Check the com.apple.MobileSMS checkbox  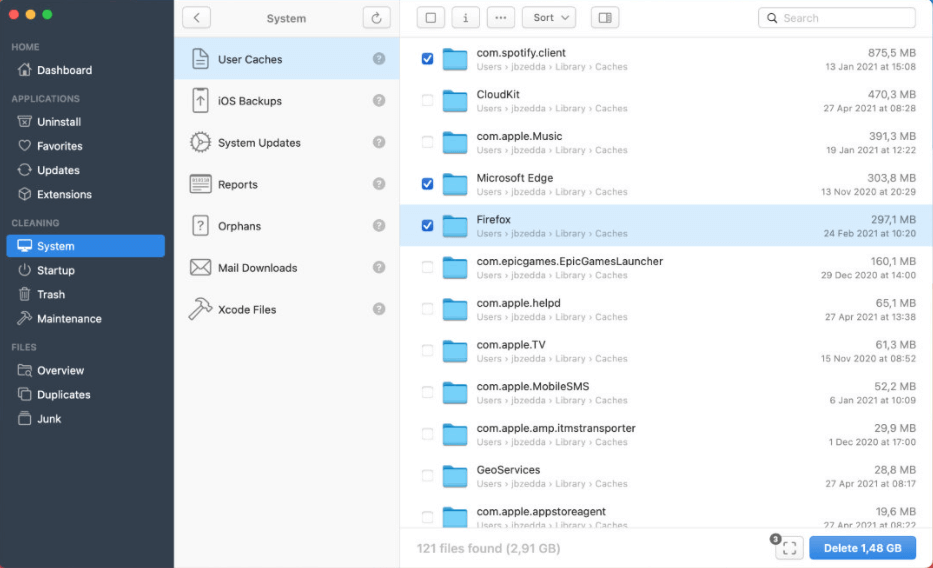tap(427, 391)
